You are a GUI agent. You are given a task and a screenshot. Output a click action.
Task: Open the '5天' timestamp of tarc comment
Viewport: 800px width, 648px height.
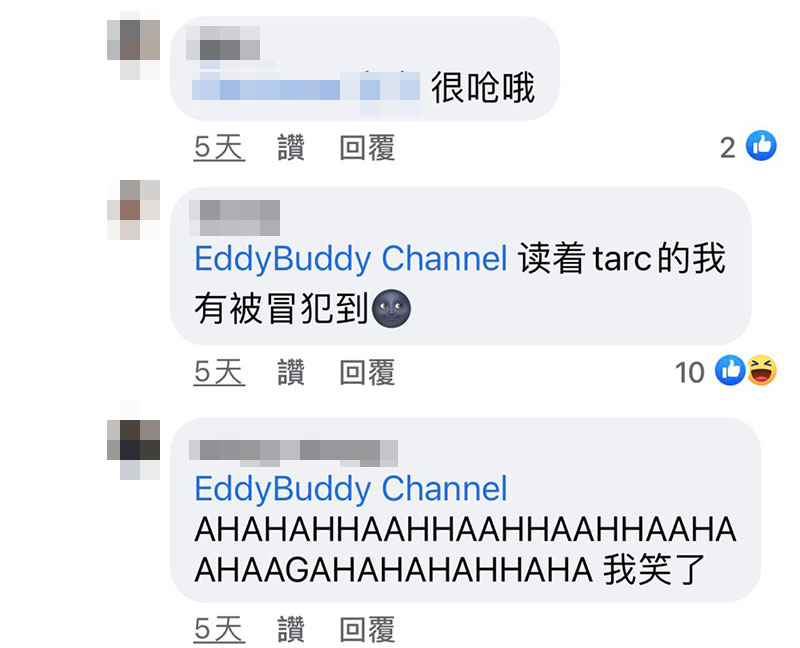tap(219, 371)
